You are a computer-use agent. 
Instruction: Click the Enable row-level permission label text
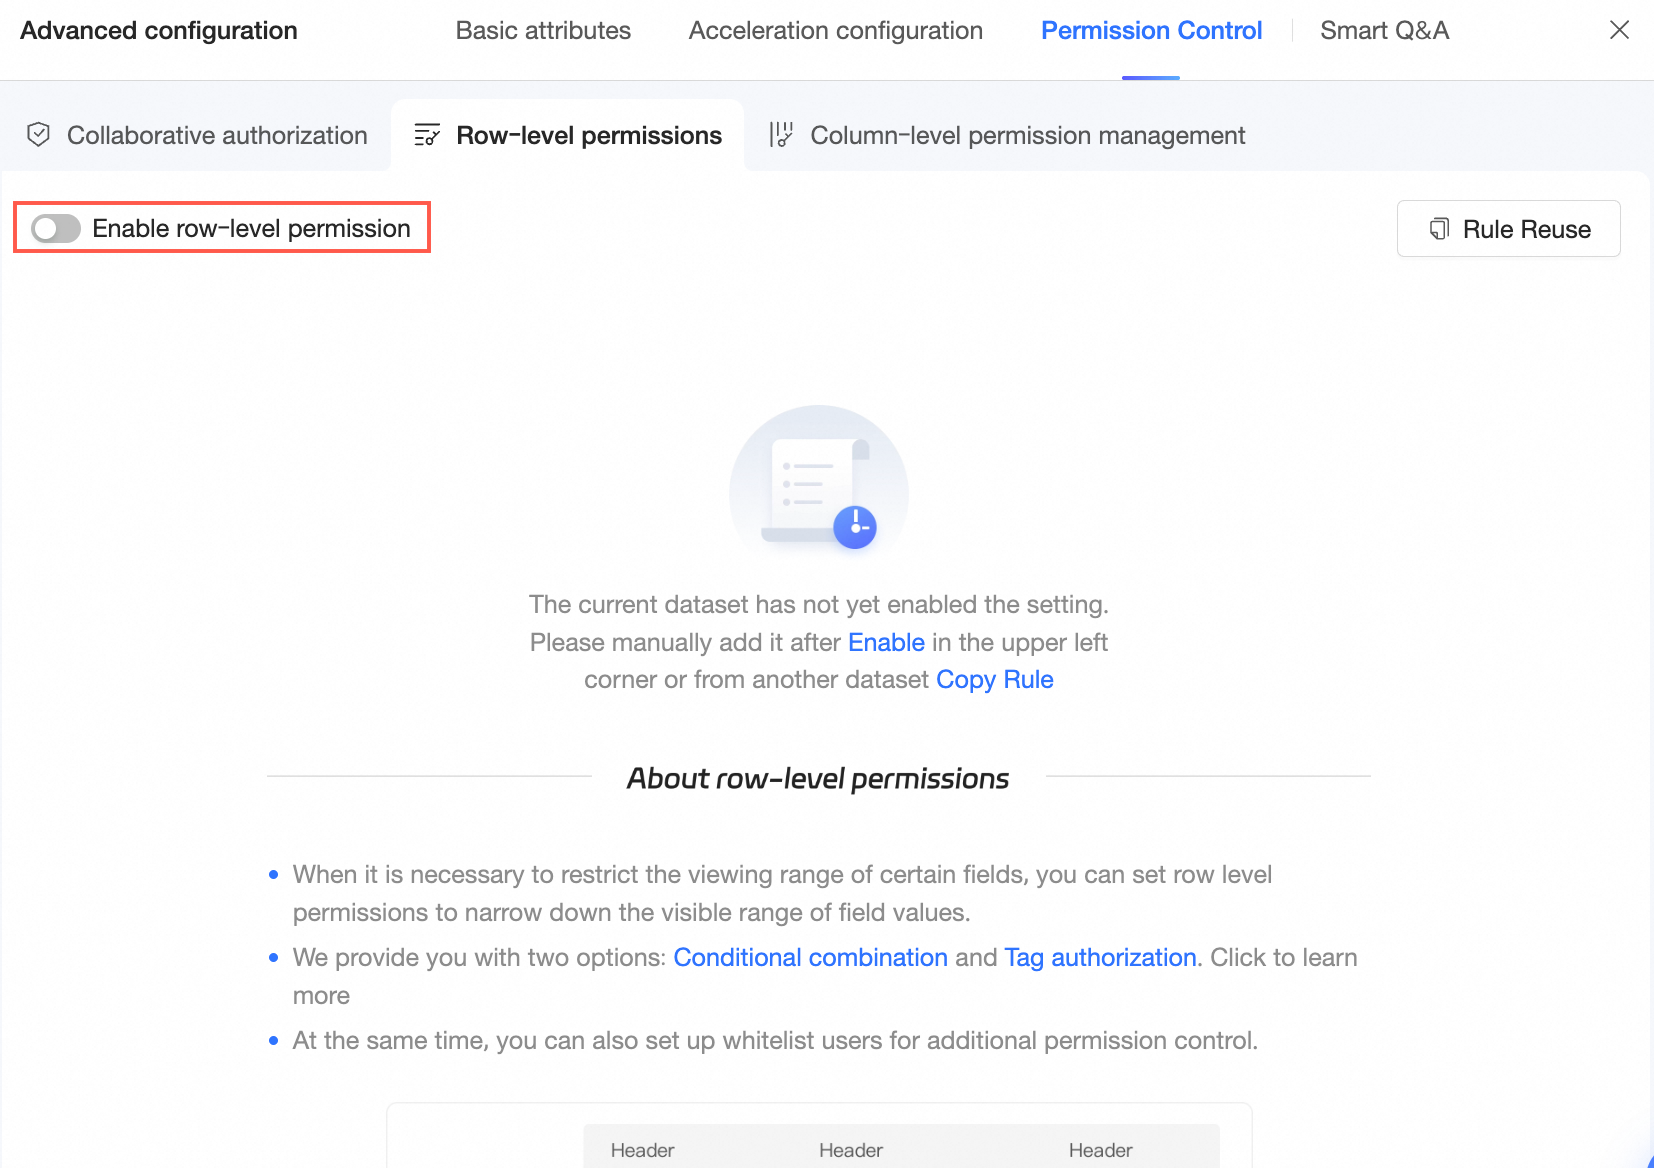pos(251,229)
